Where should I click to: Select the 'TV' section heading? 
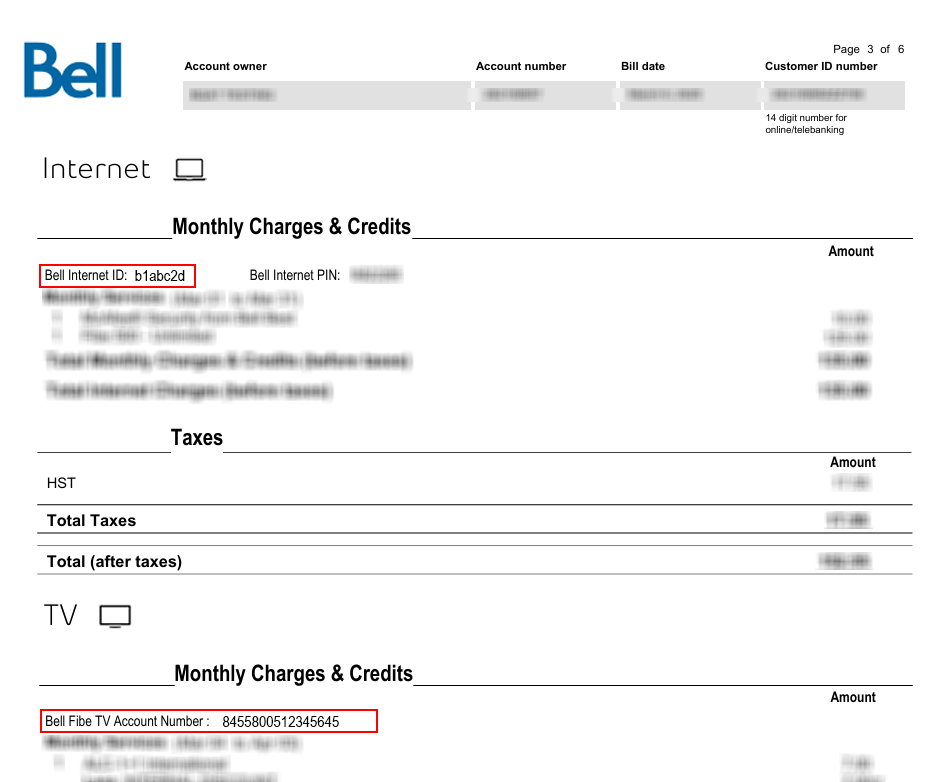[61, 615]
